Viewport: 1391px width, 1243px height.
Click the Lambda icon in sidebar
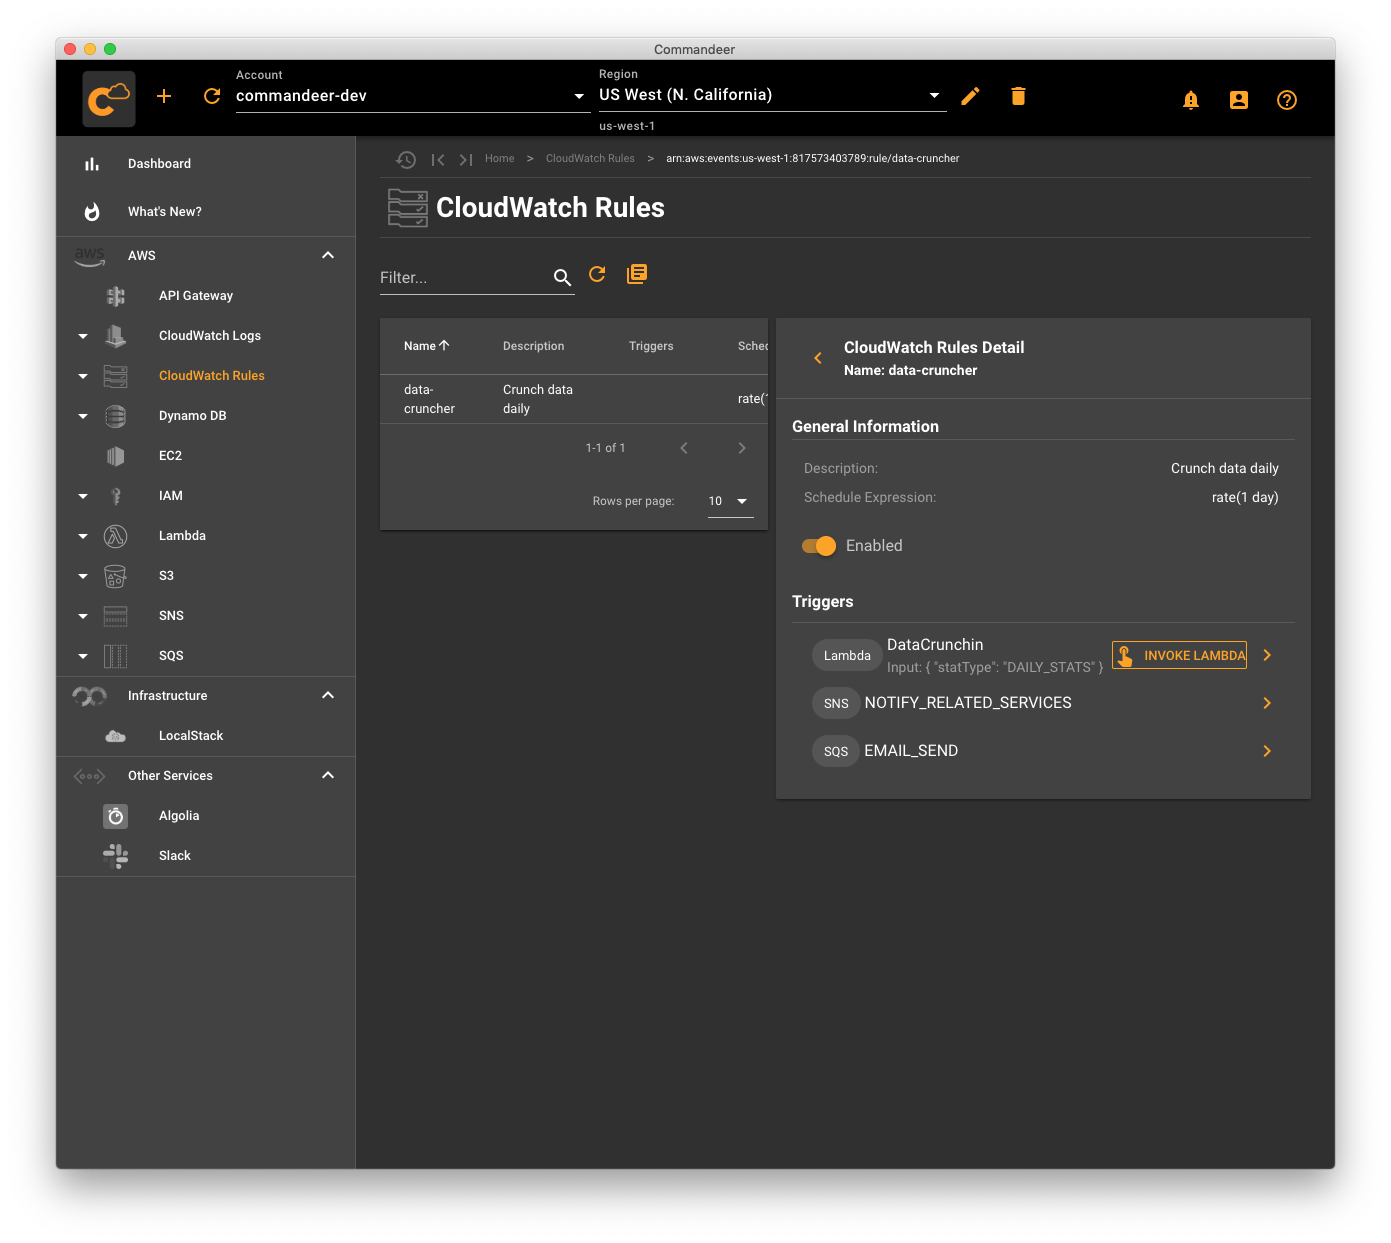point(116,536)
